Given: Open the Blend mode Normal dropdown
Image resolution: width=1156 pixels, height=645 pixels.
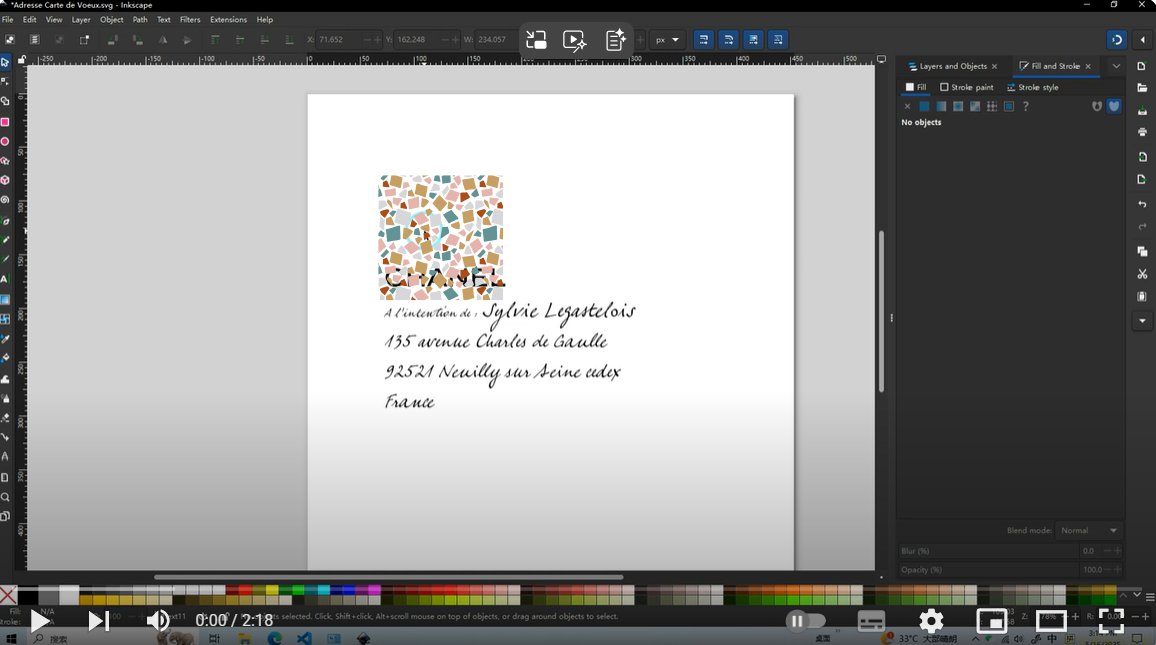Looking at the screenshot, I should [x=1089, y=531].
